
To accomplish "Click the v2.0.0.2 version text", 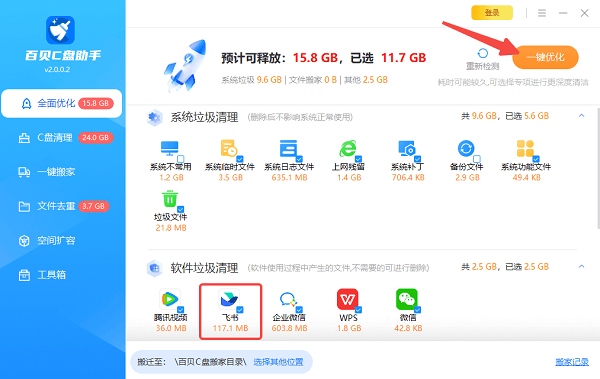I will pos(57,70).
